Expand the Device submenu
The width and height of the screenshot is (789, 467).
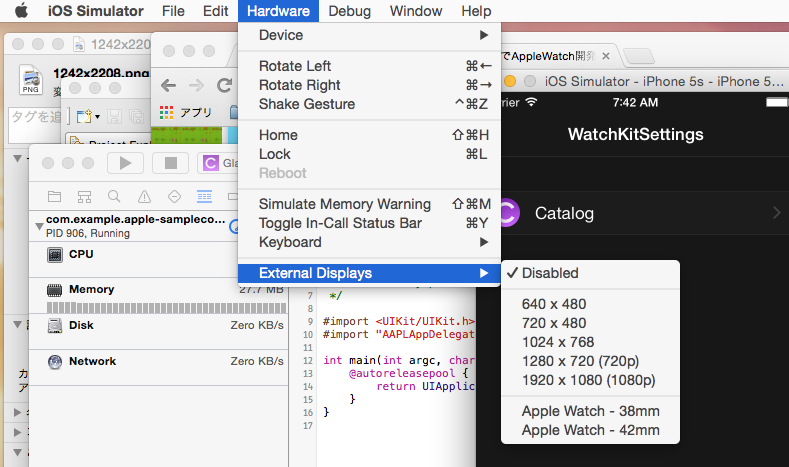369,35
